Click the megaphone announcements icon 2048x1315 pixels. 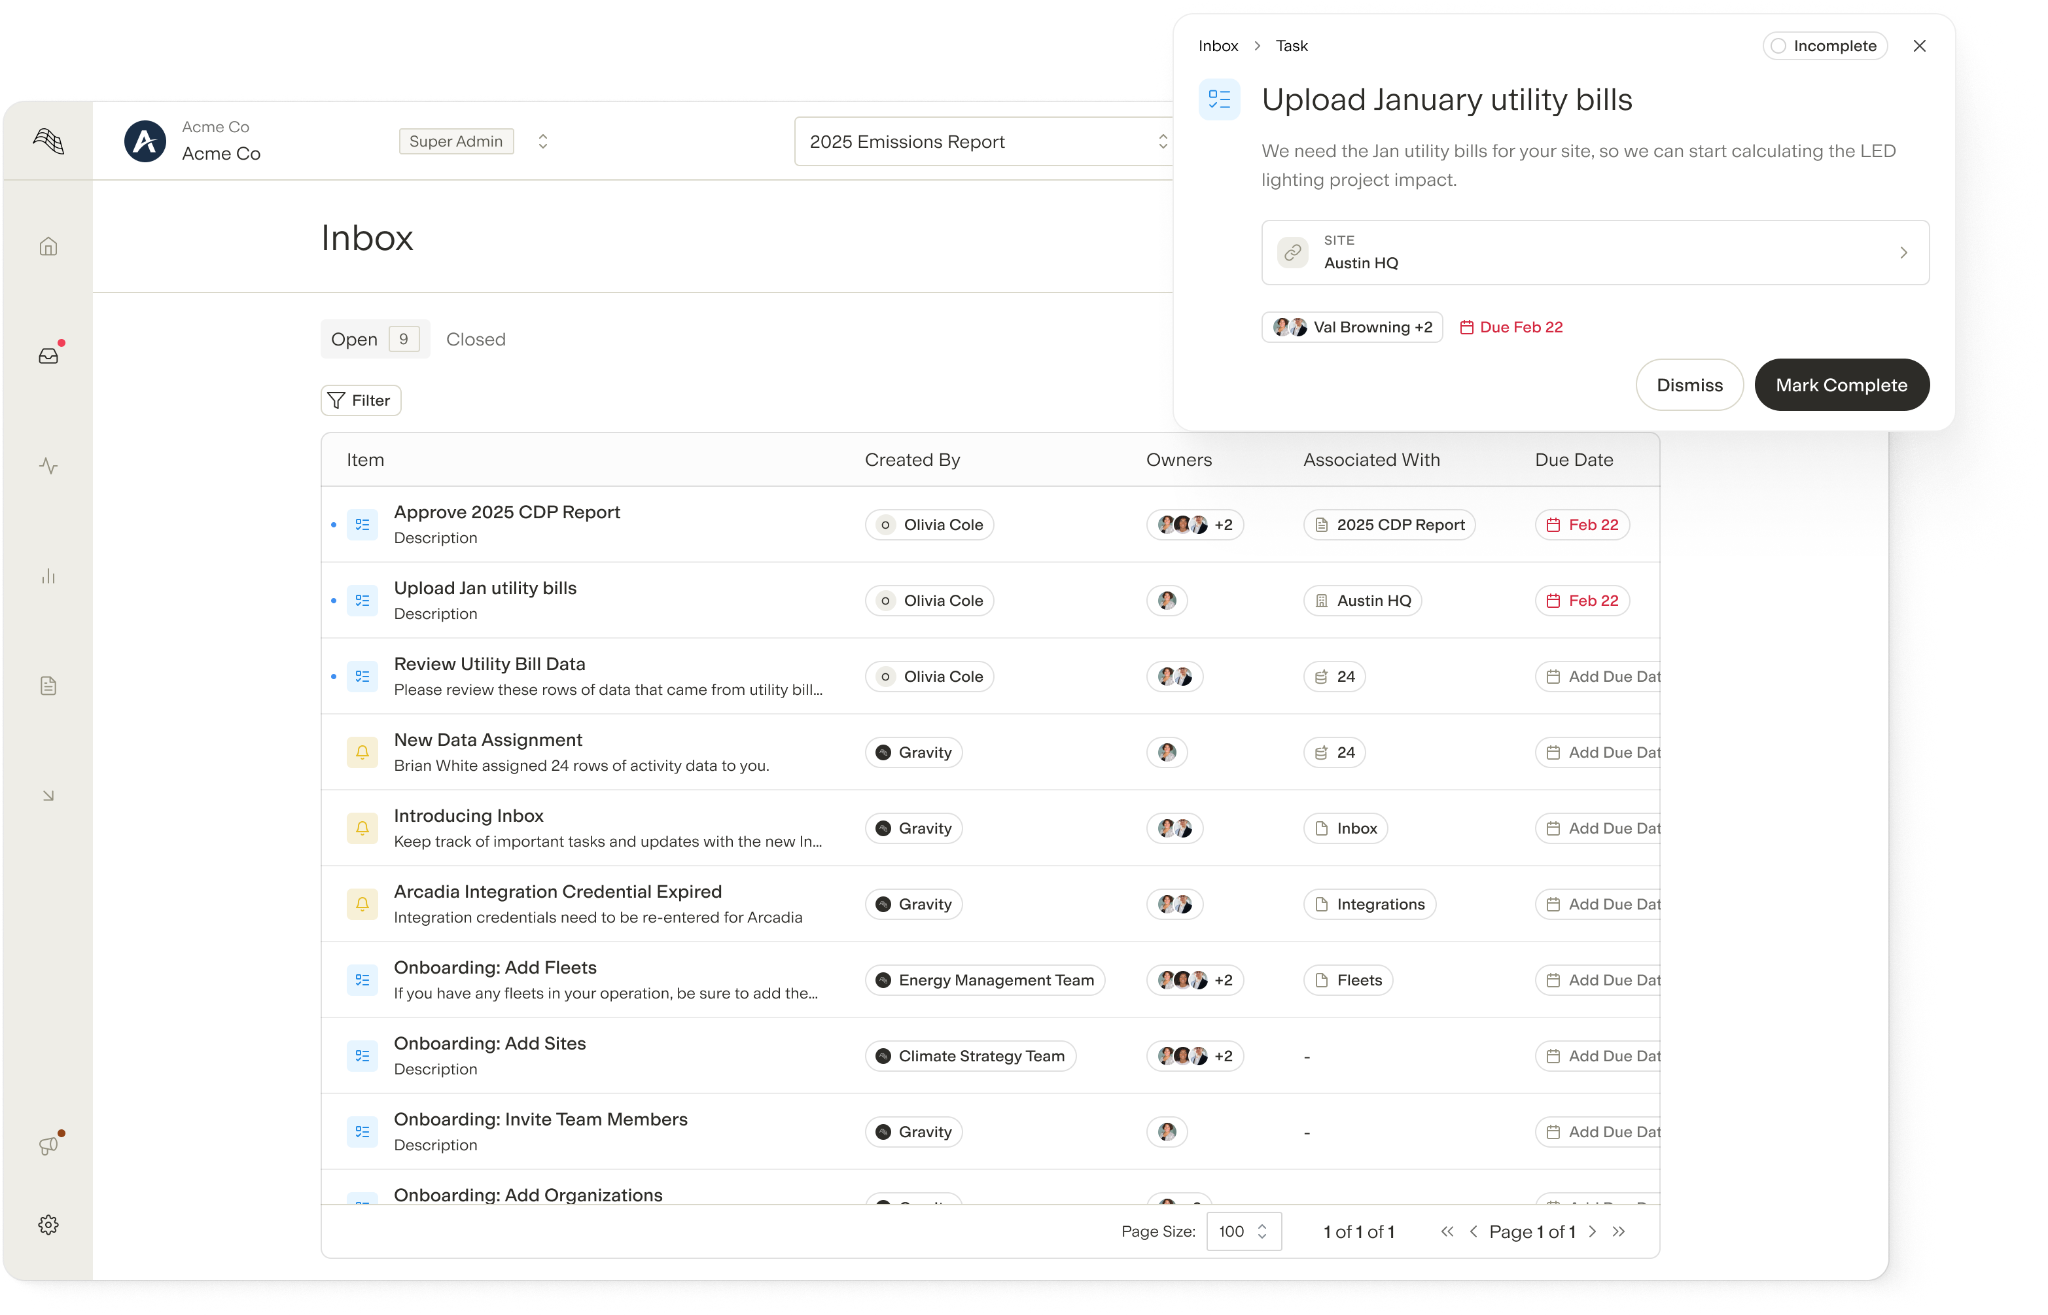point(48,1145)
